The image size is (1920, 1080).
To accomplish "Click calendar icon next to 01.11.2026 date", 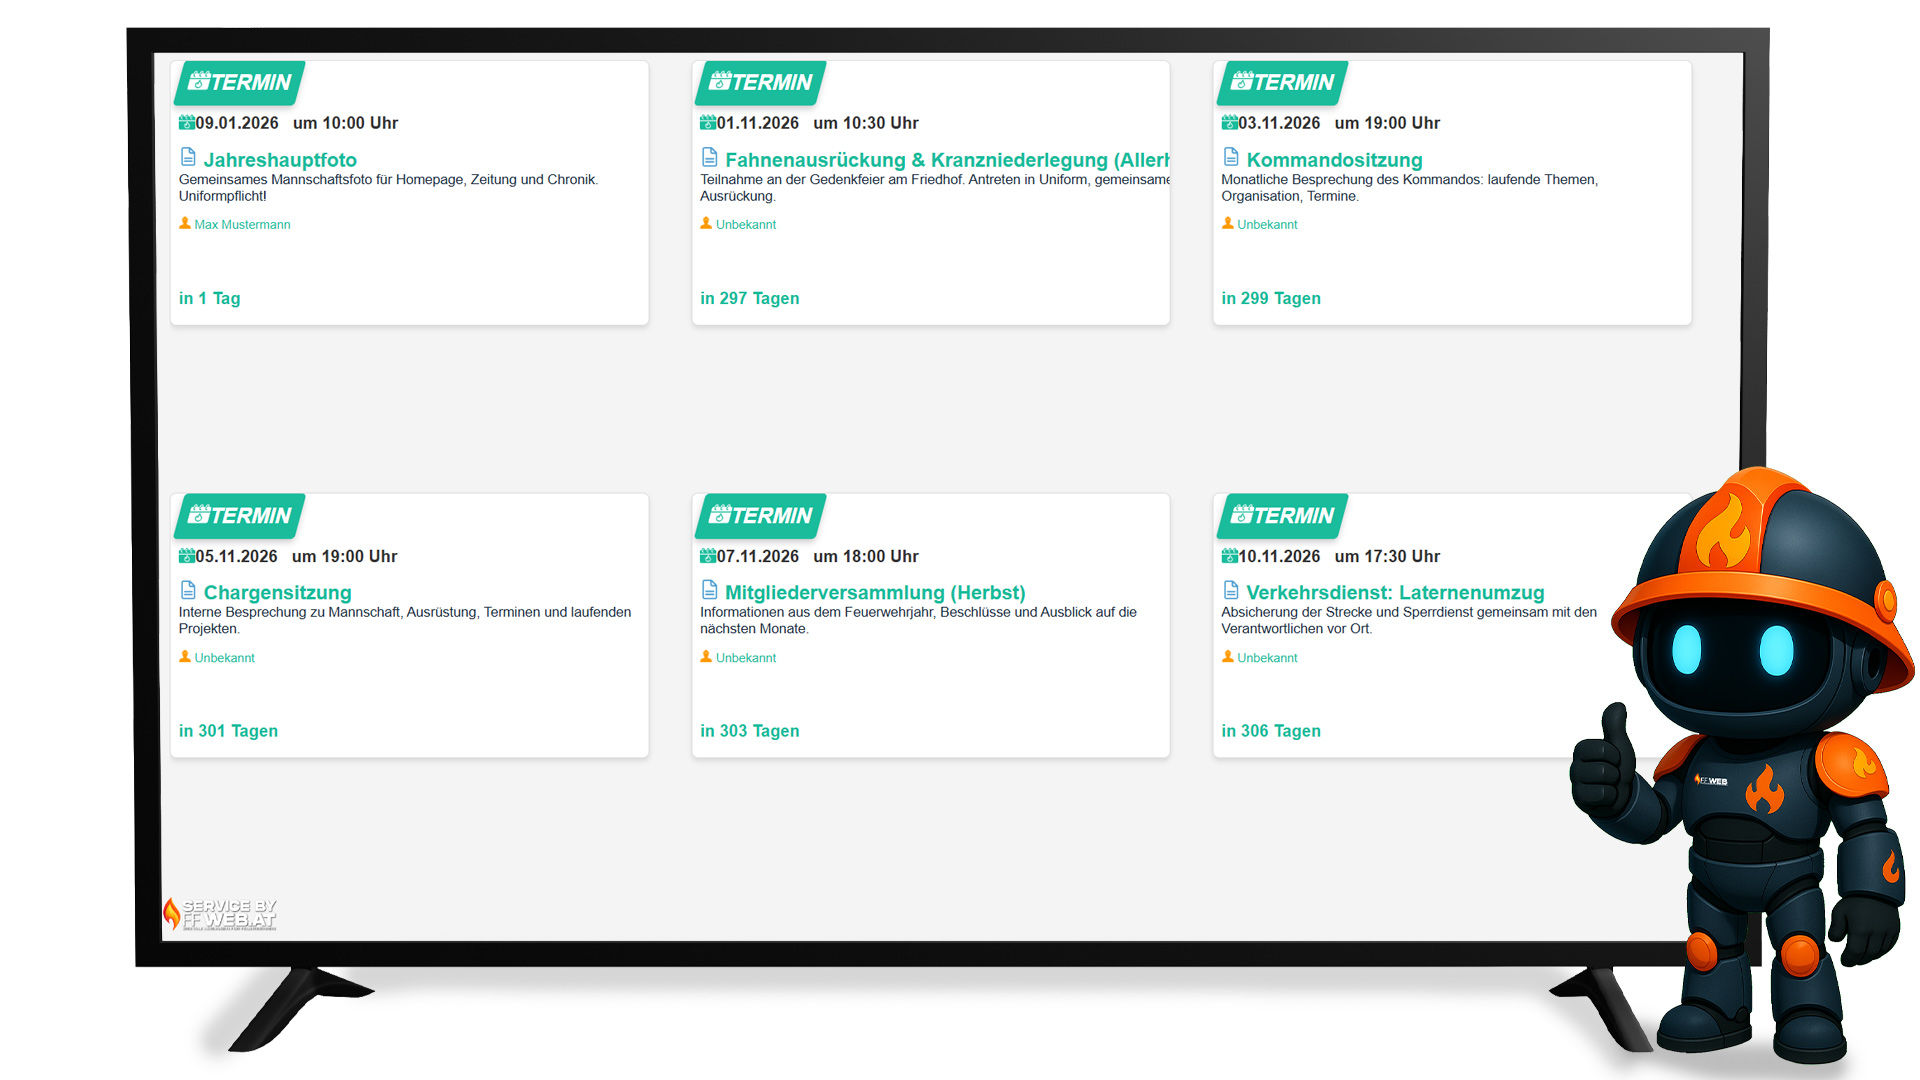I will tap(707, 123).
